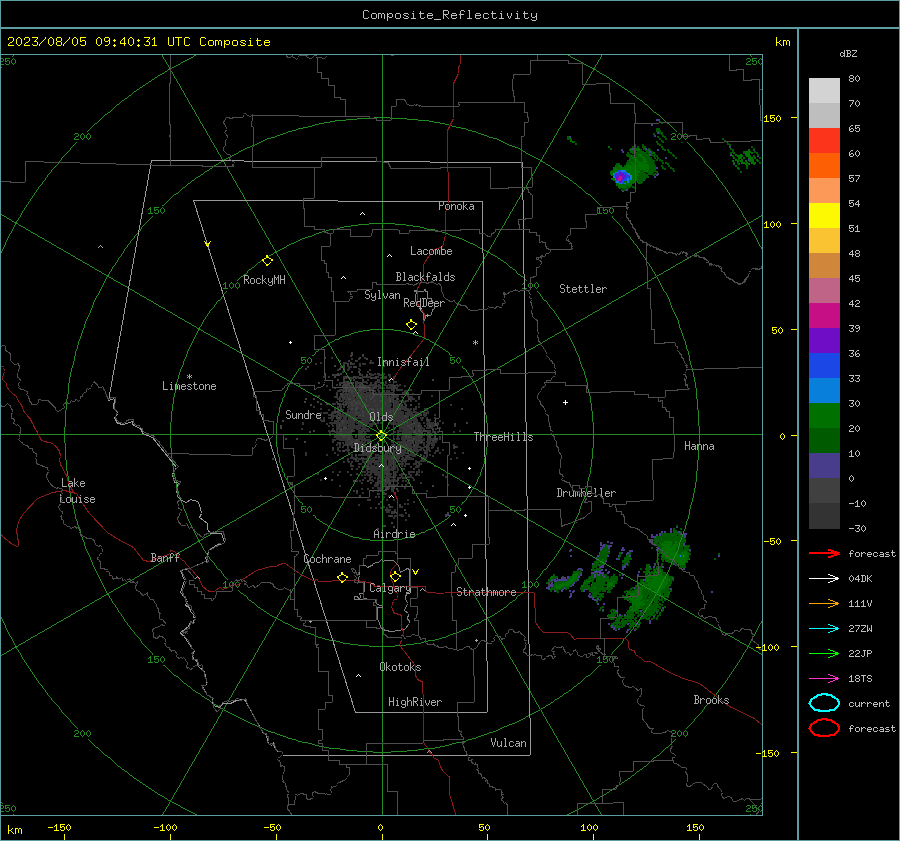Click the asterisk marker above Limestone
This screenshot has width=900, height=841.
click(189, 377)
